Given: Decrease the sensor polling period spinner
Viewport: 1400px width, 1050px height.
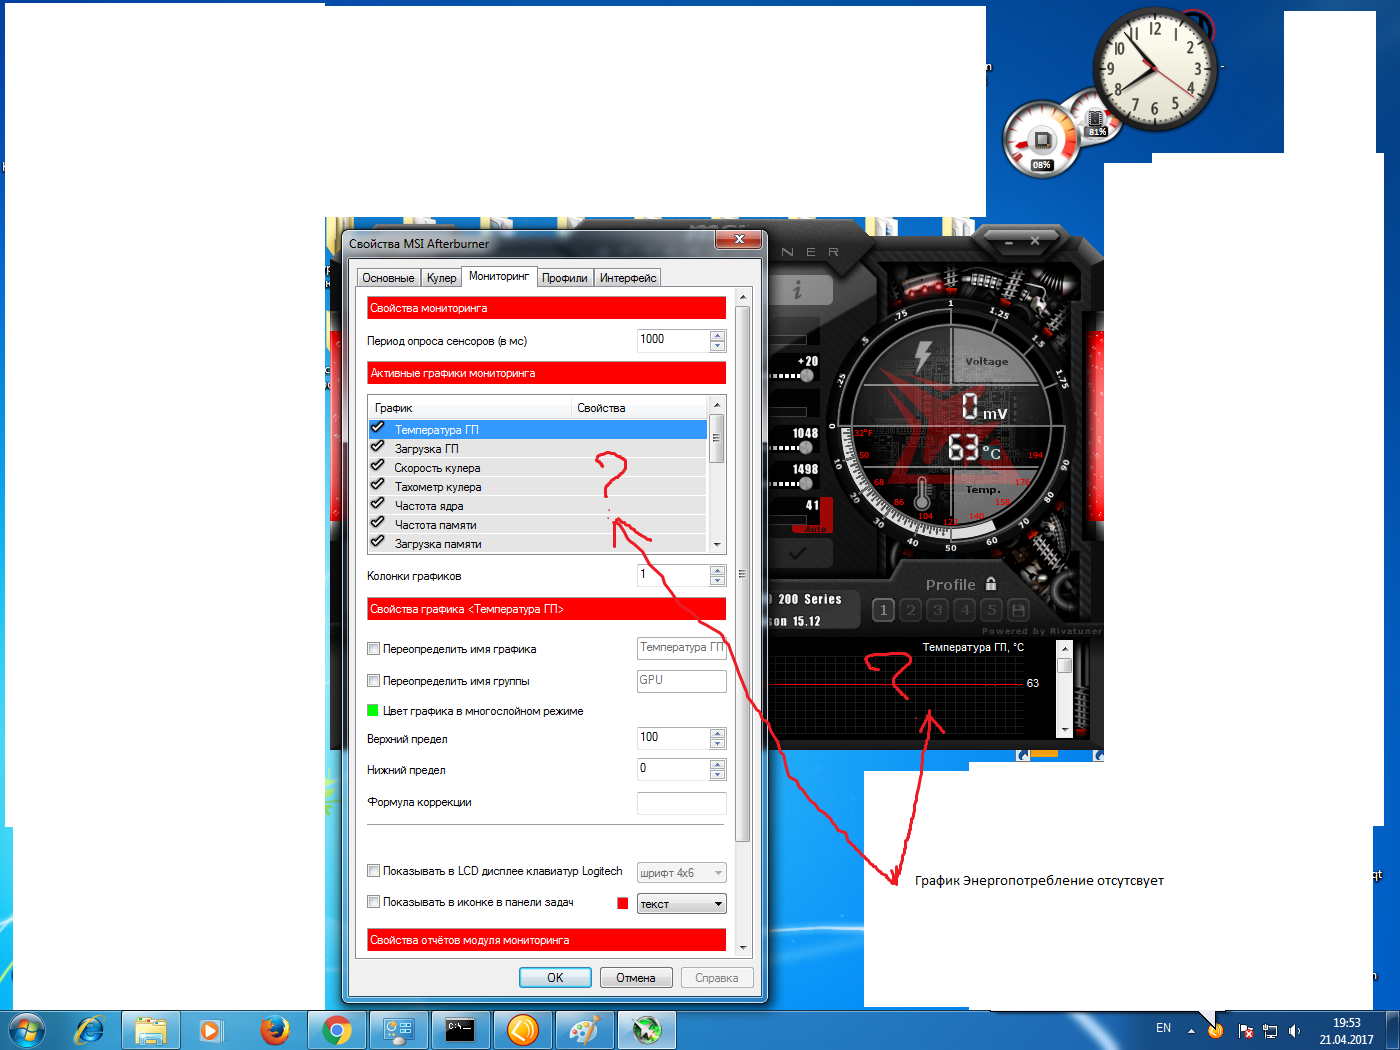Looking at the screenshot, I should point(717,346).
